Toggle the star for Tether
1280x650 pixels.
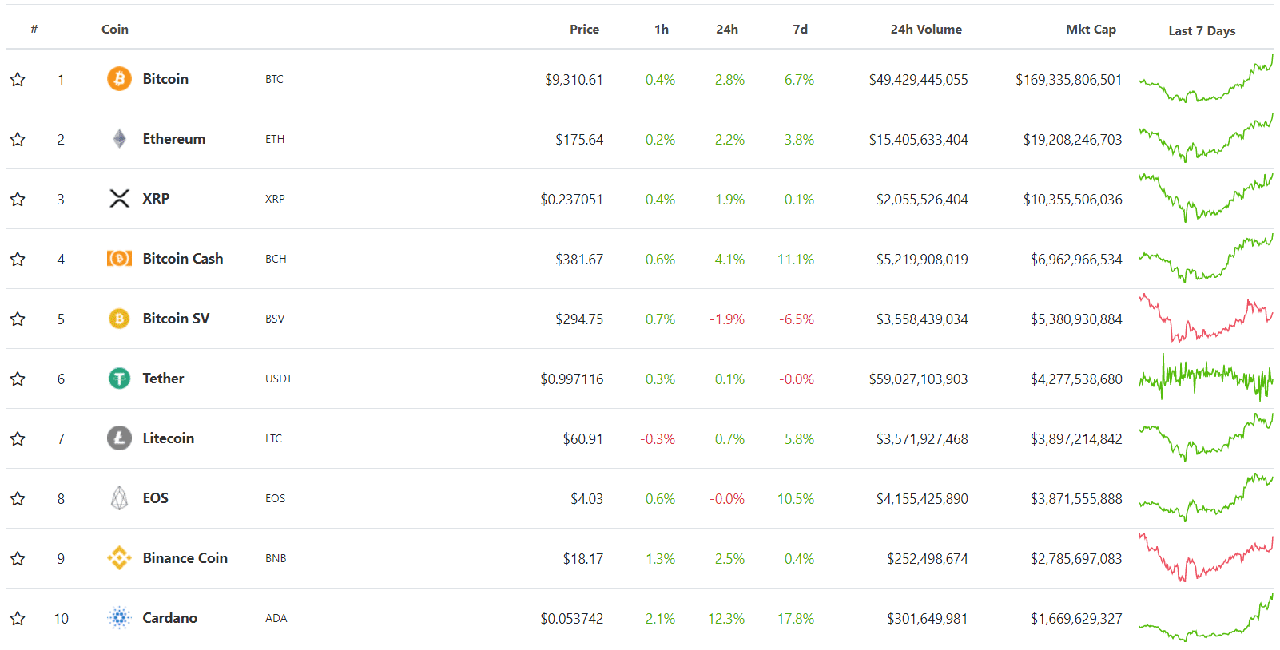point(17,379)
